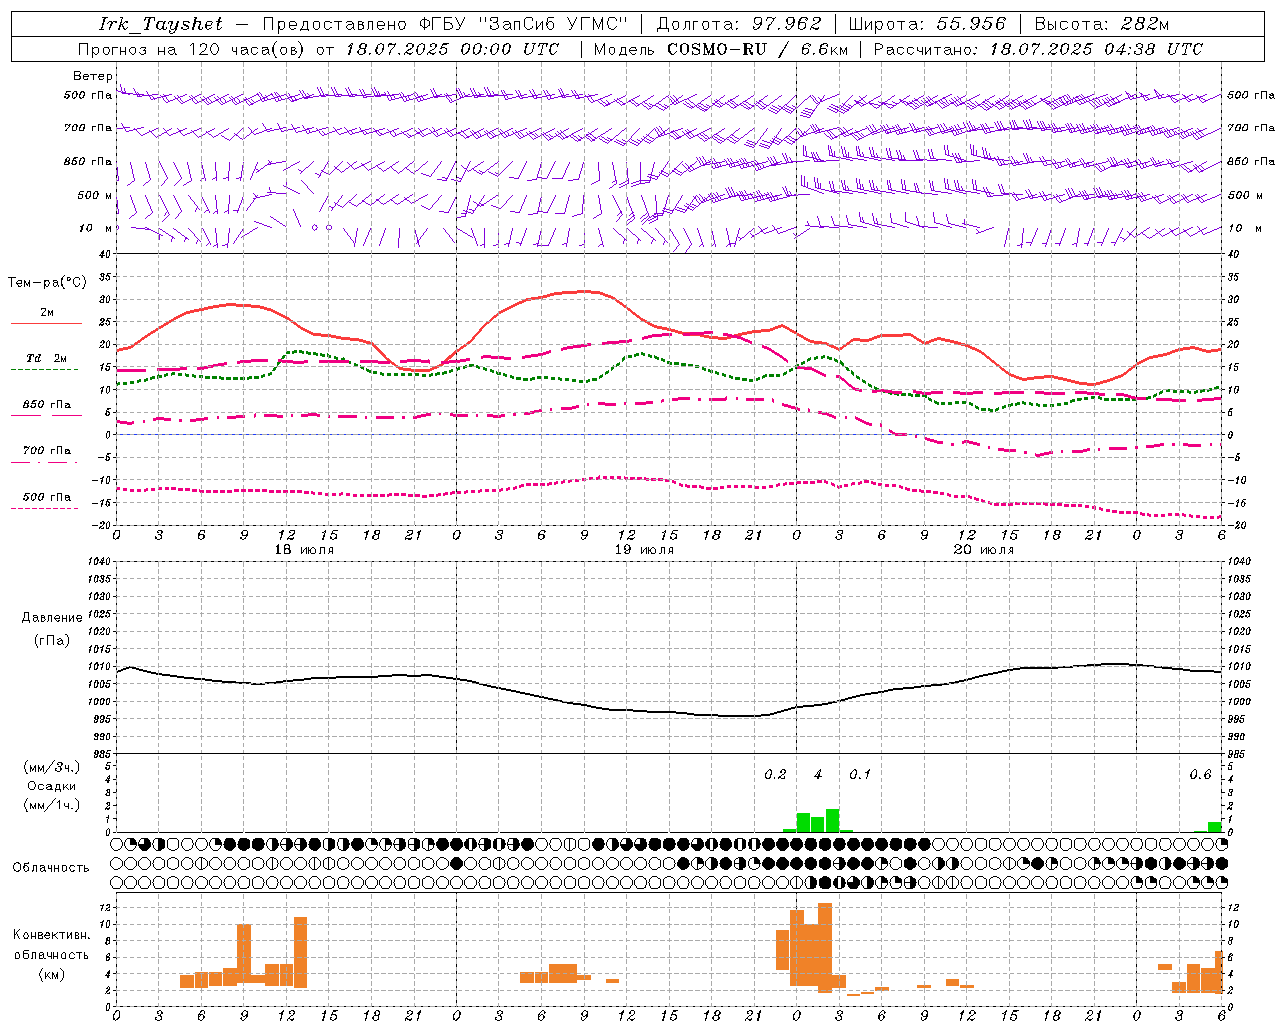The width and height of the screenshot is (1280, 1024).
Task: Click the 'Прогноз на 120 часа(ов)' forecast header
Action: coord(192,49)
